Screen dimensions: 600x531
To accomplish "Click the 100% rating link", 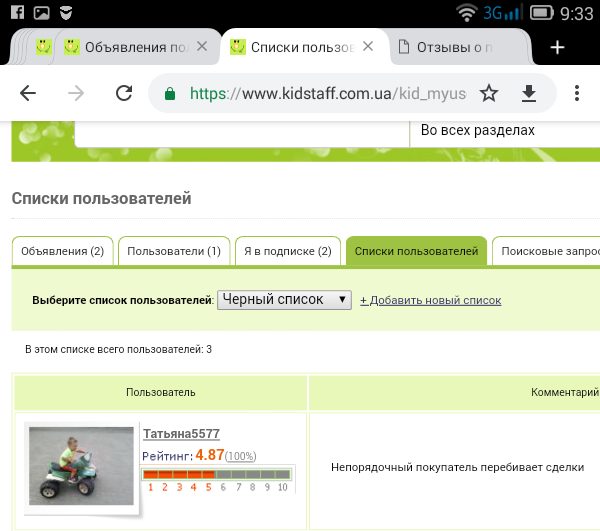I will [241, 456].
